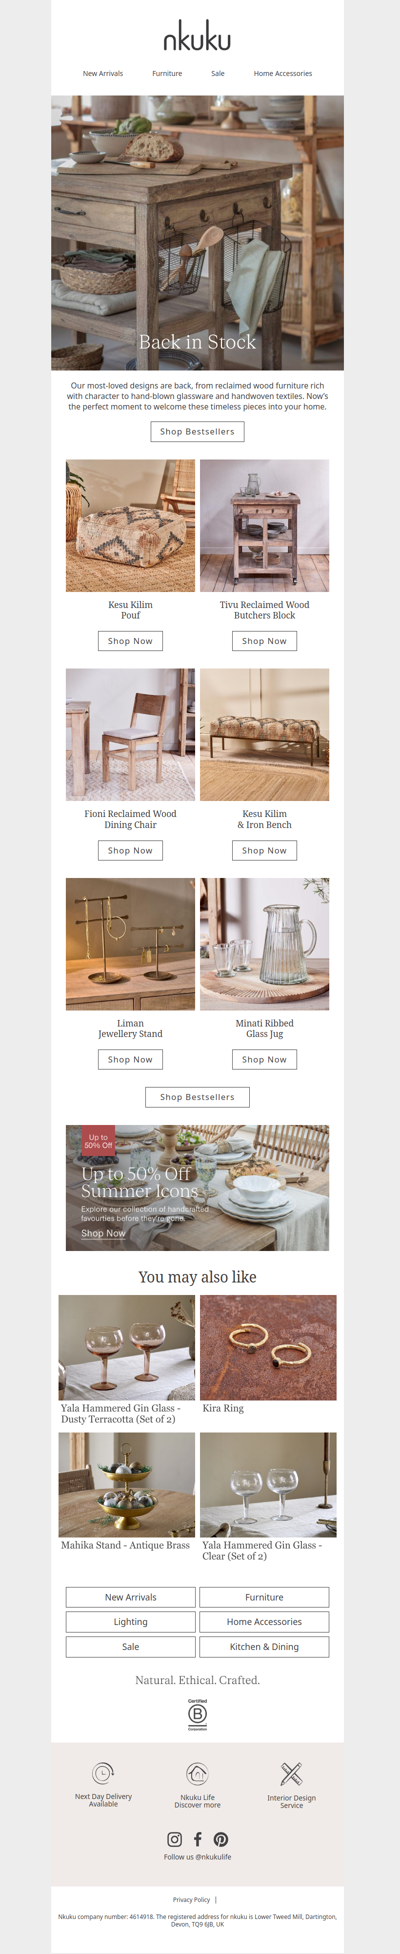This screenshot has width=400, height=1954.
Task: Open New Arrivals in top navigation
Action: point(103,74)
